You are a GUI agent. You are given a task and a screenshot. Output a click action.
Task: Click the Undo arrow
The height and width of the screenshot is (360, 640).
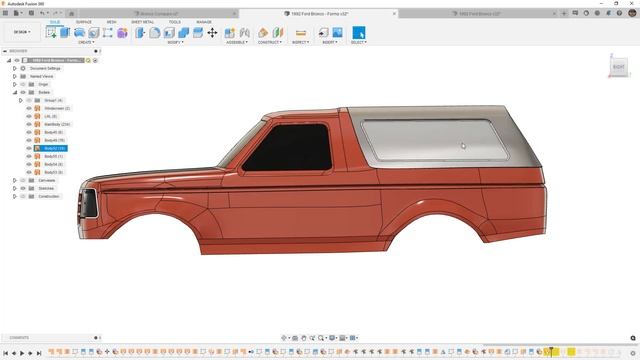[x=42, y=13]
